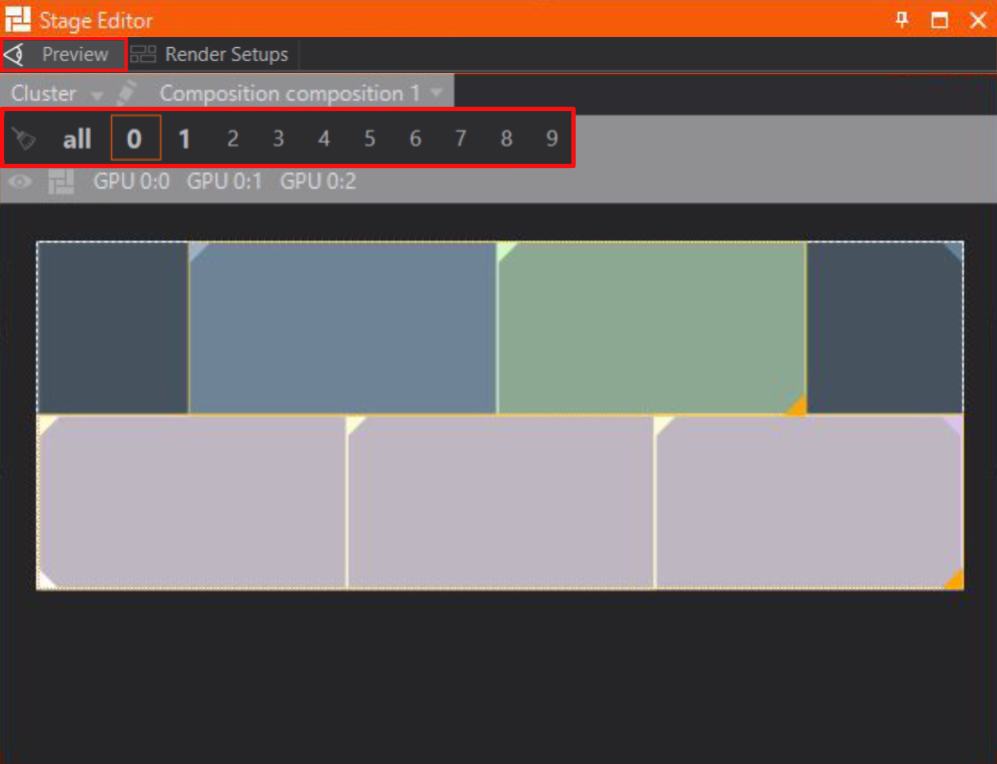Toggle the eye visibility icon
This screenshot has width=997, height=764.
(21, 182)
